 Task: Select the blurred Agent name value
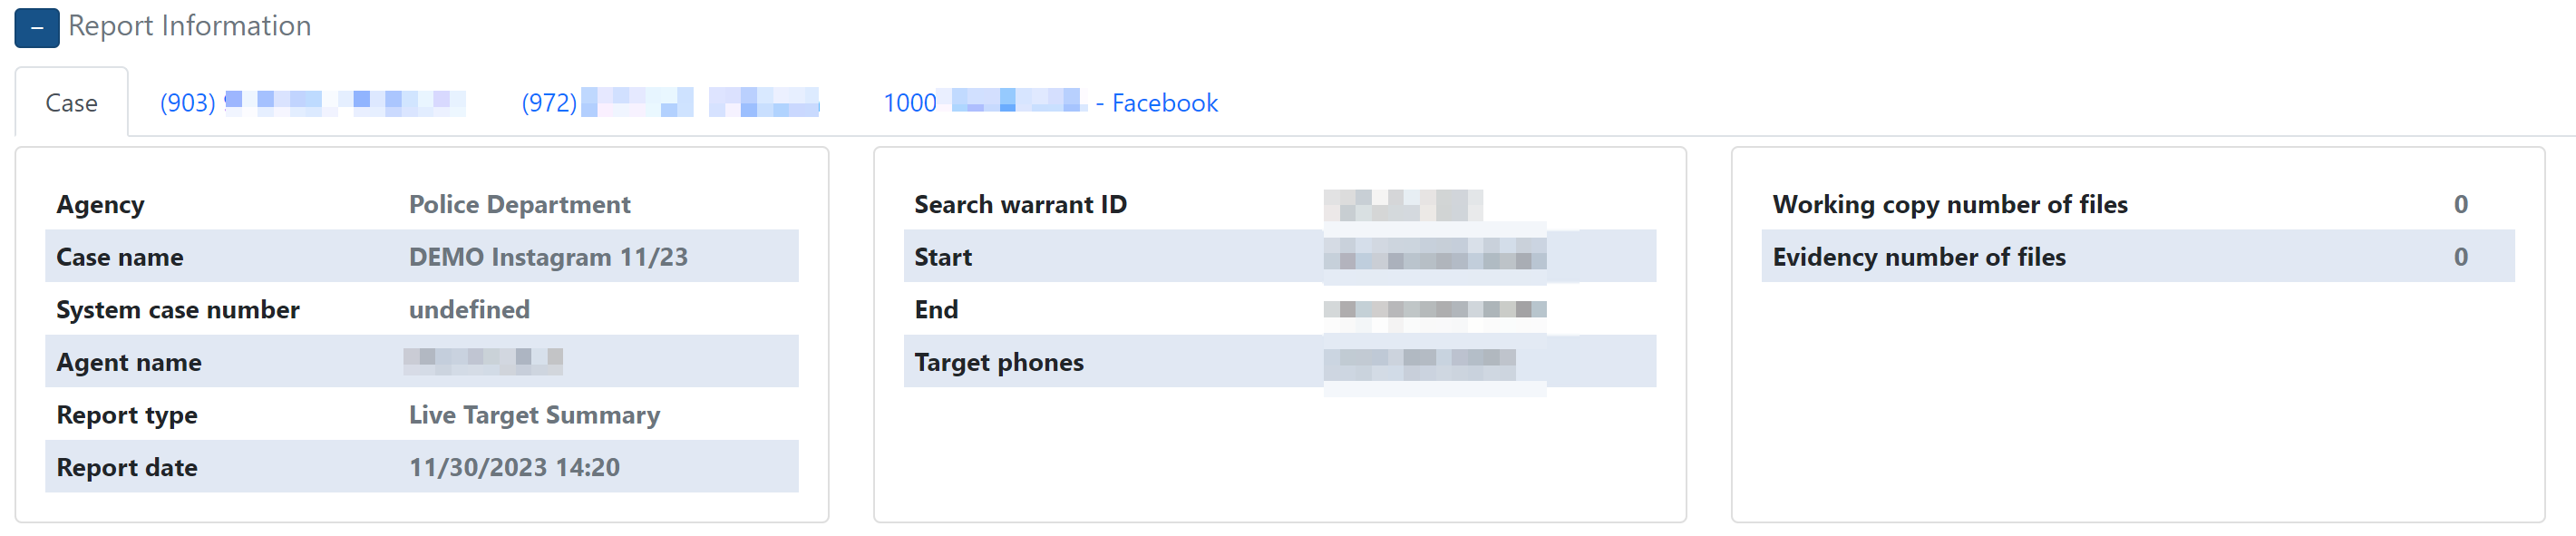point(483,361)
